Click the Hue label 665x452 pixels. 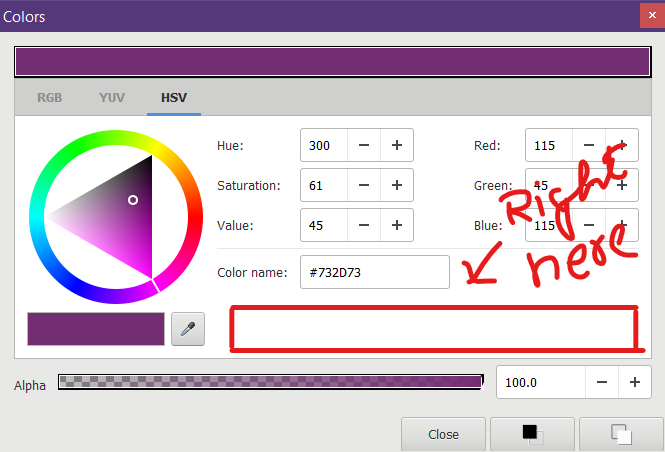230,145
